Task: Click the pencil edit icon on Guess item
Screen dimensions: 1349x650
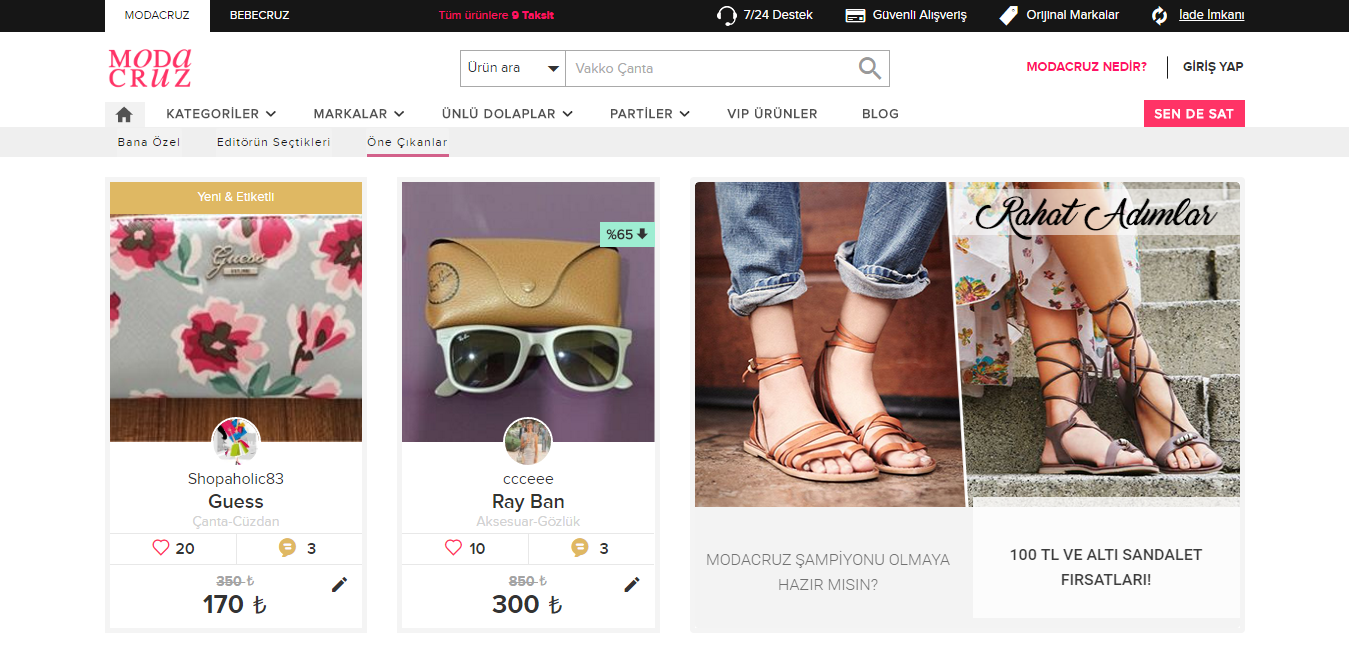Action: point(339,585)
